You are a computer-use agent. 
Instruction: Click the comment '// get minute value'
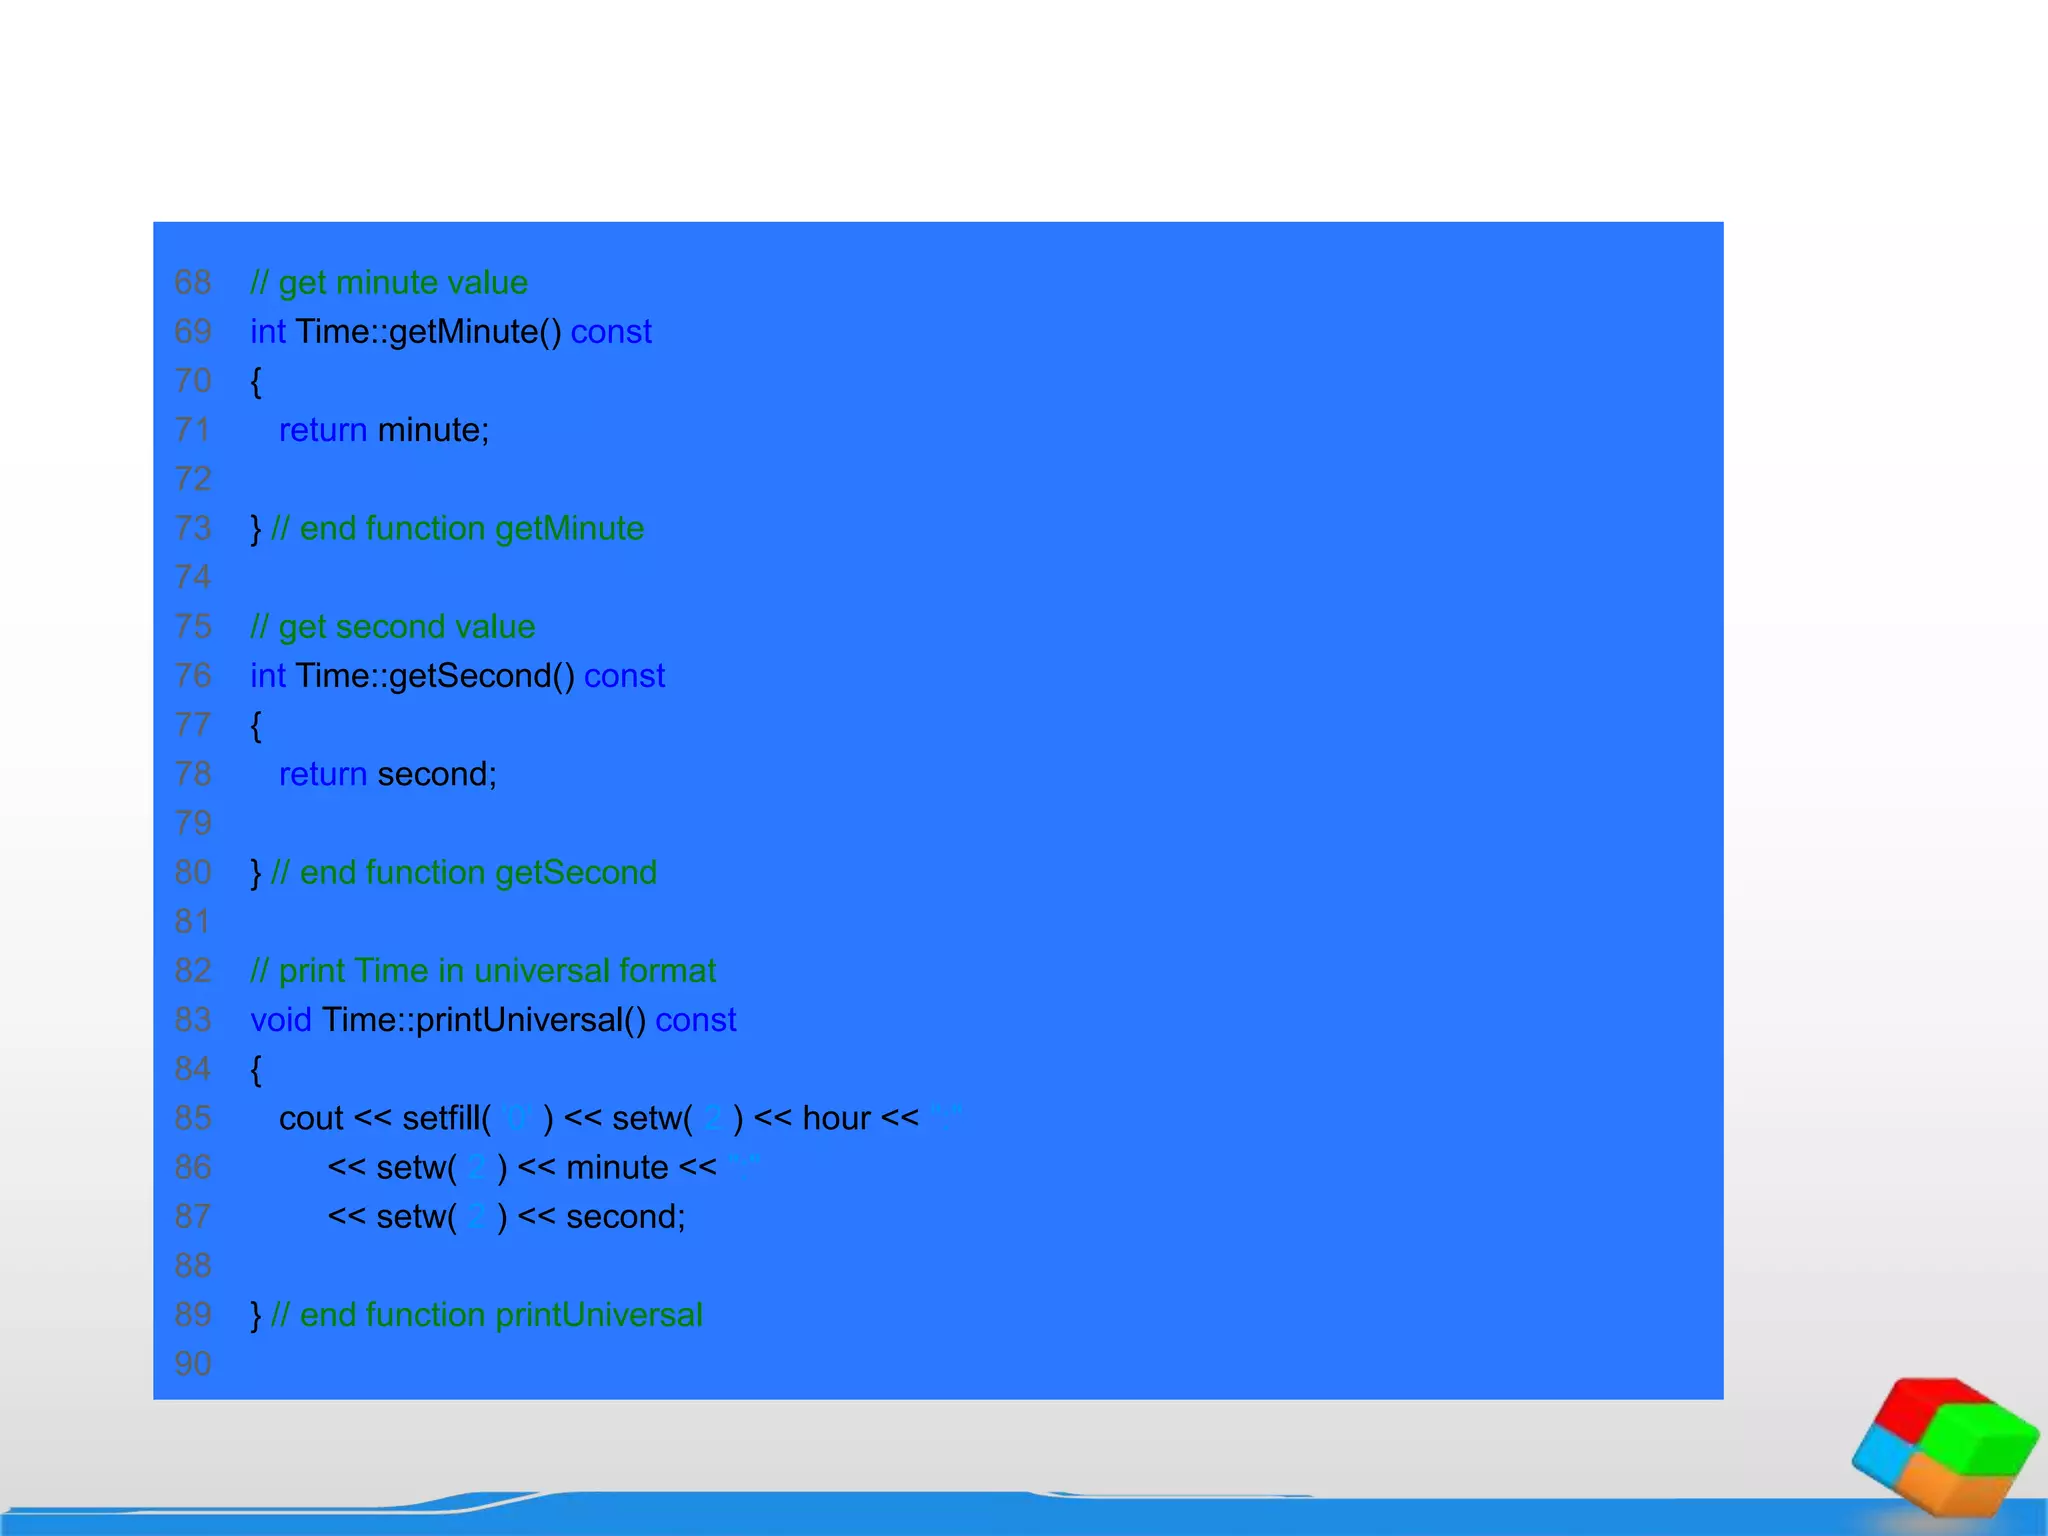click(389, 283)
